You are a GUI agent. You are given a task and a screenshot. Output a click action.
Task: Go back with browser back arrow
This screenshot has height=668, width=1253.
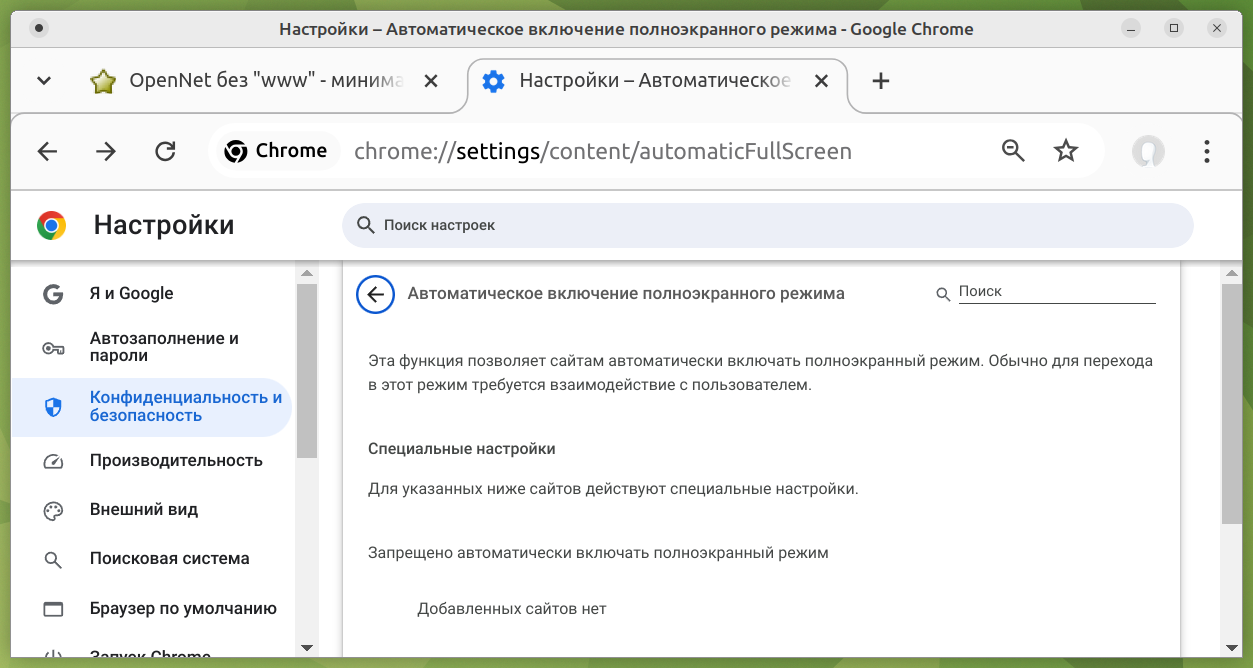click(47, 151)
